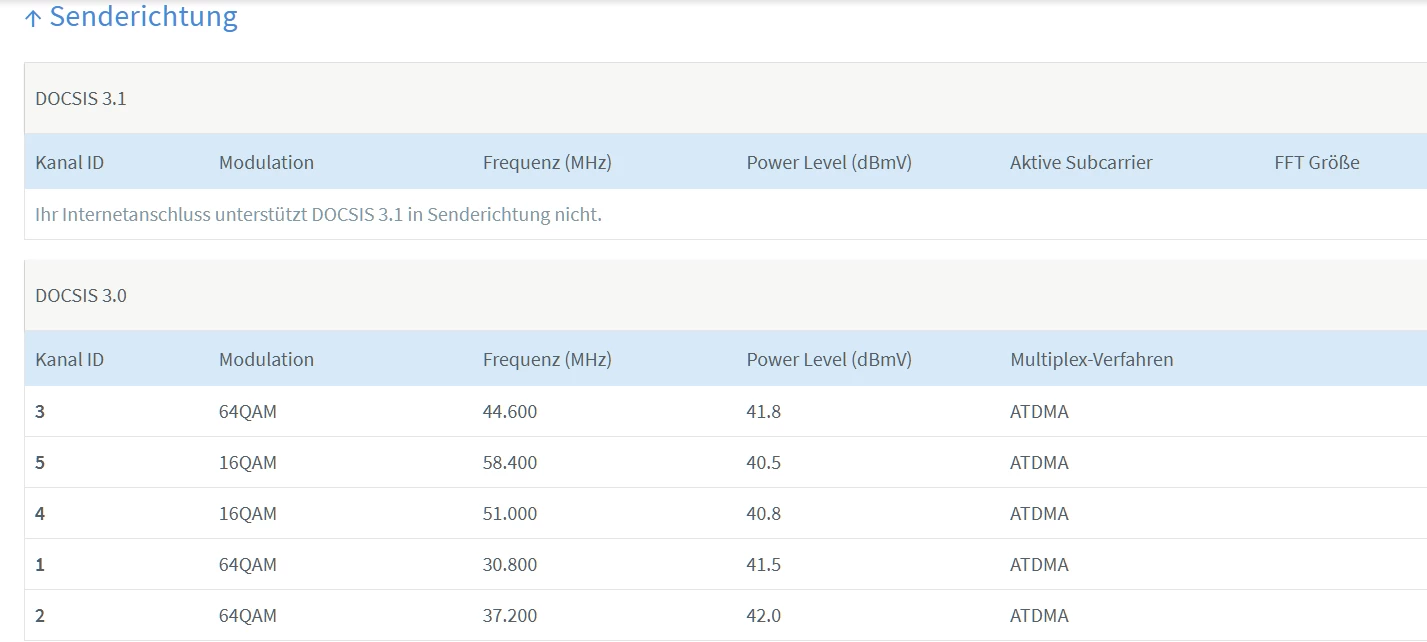Click the 42.0 power level value

pyautogui.click(x=764, y=616)
